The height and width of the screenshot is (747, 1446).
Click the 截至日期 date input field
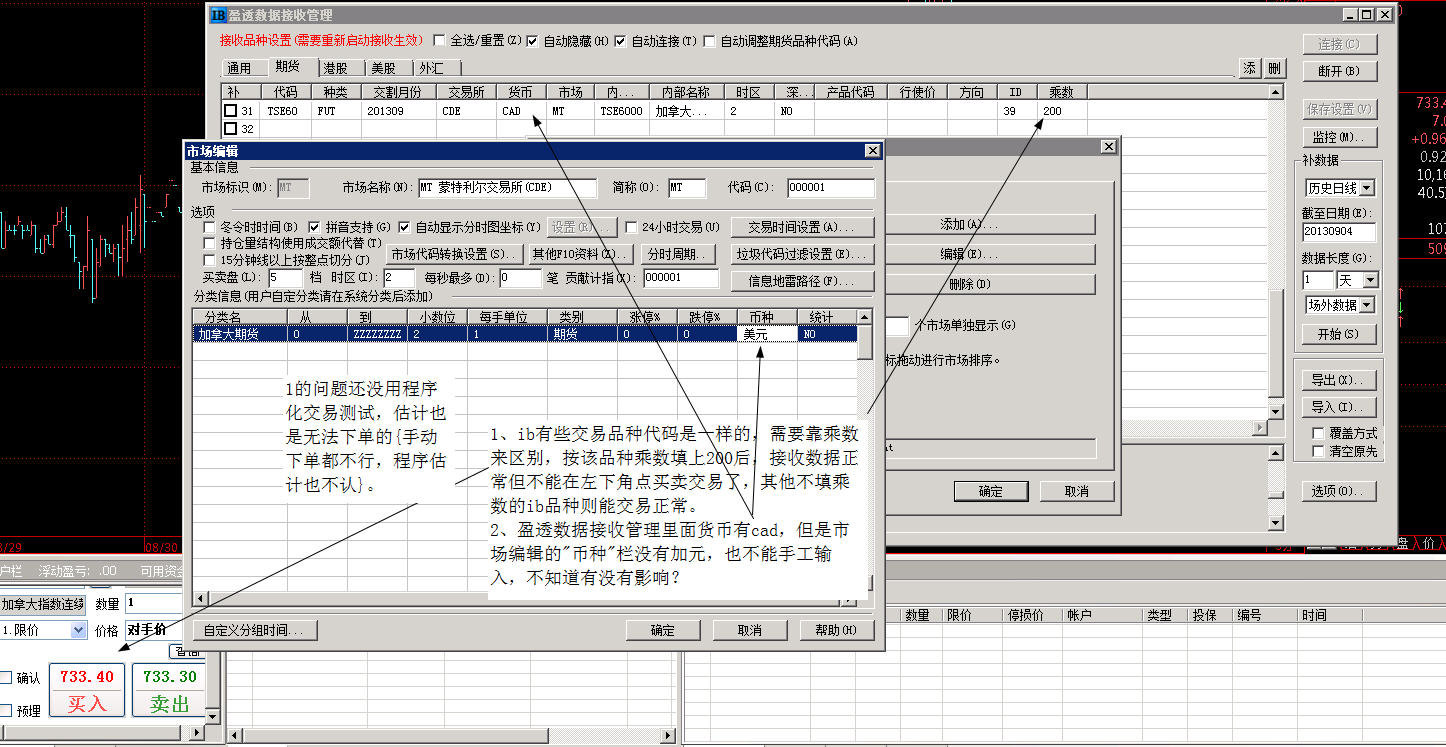[1339, 232]
